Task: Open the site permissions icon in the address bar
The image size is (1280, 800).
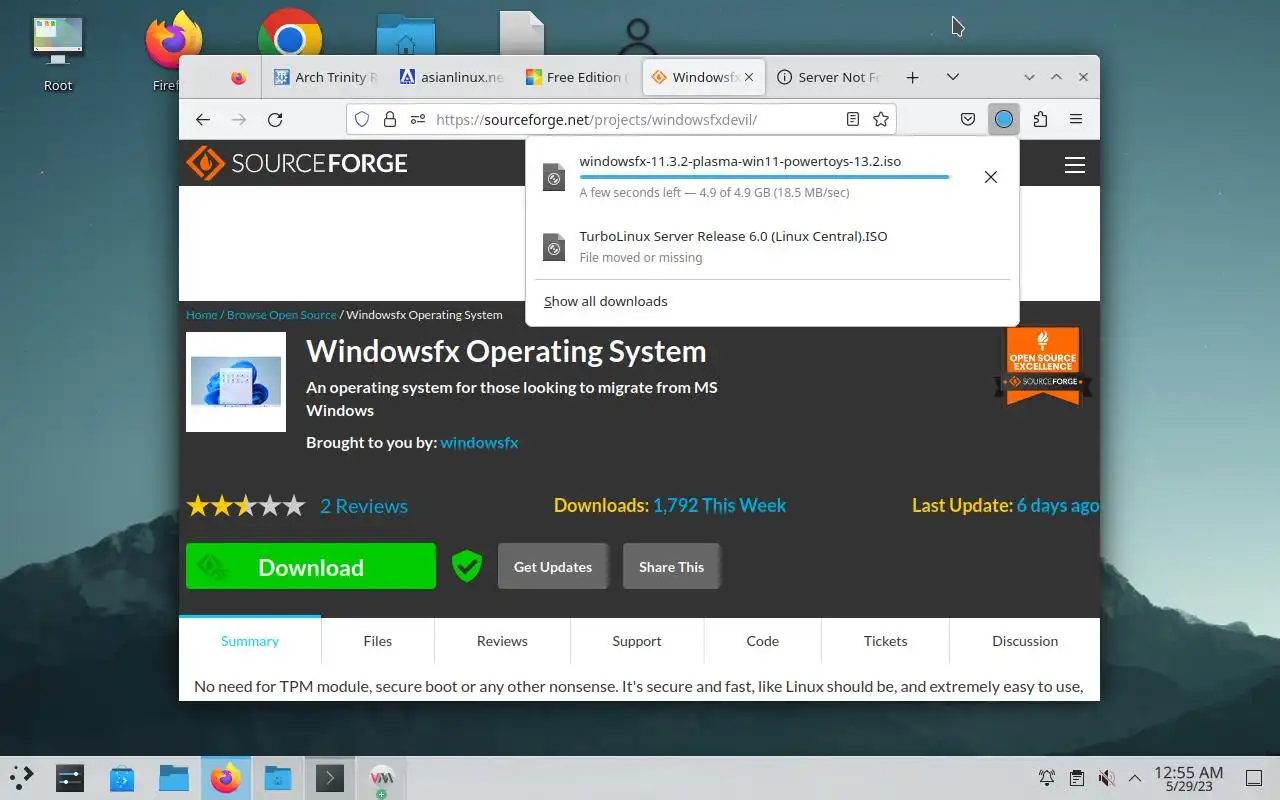Action: coord(417,119)
